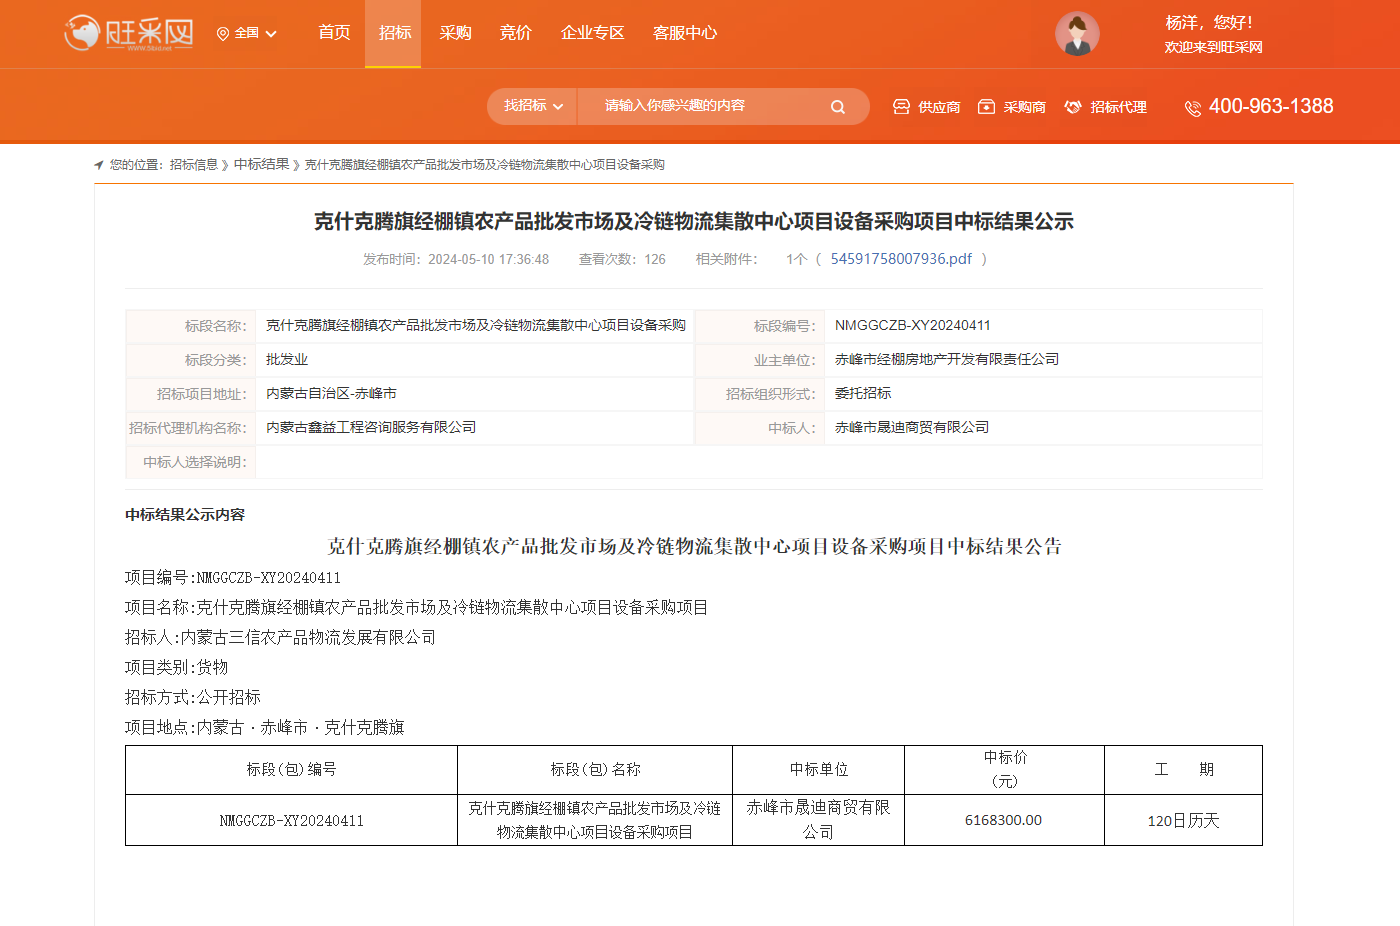This screenshot has height=926, width=1400.
Task: Click the 旺采网 site logo
Action: (x=129, y=33)
